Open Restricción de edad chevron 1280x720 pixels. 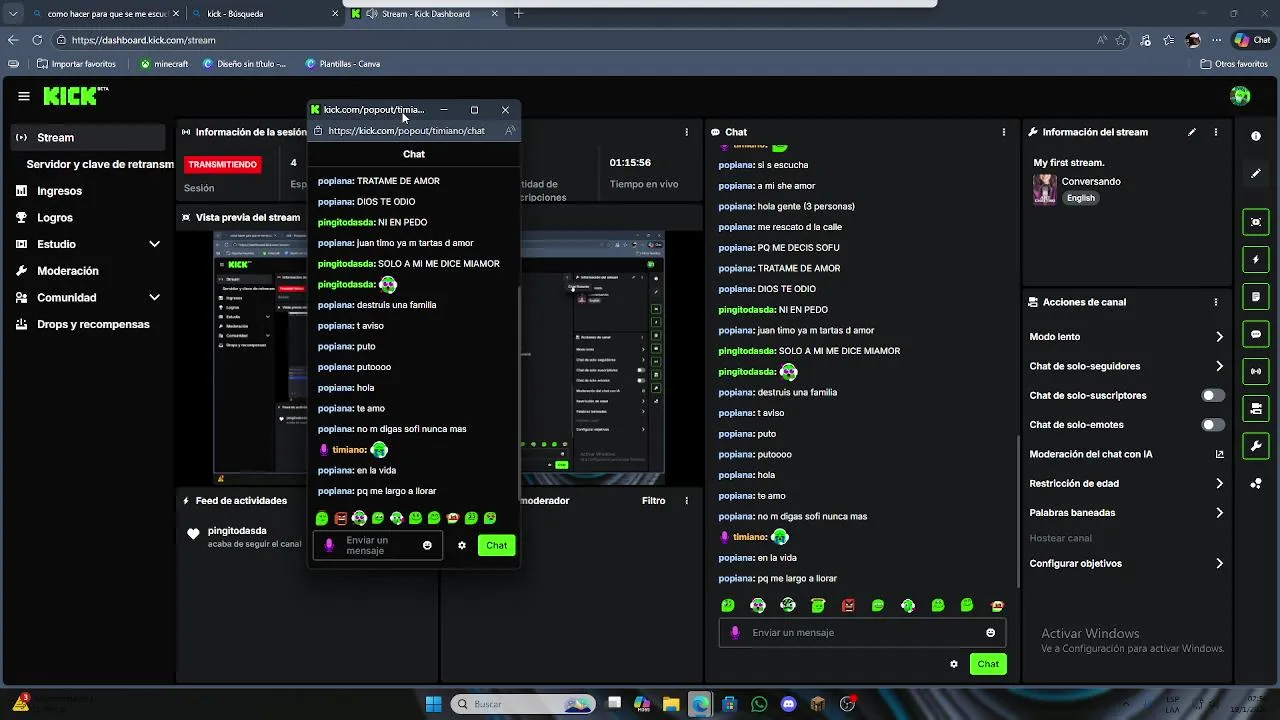point(1219,483)
